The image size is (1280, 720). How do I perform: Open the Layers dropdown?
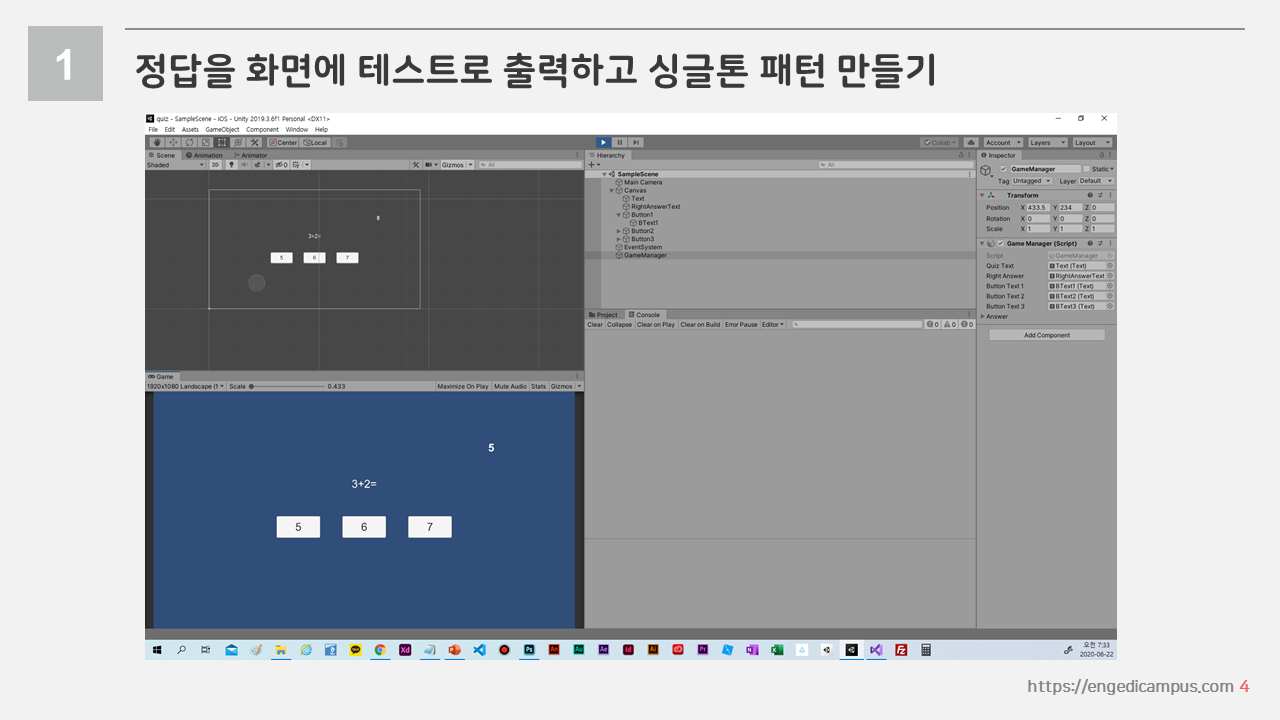click(x=1048, y=142)
